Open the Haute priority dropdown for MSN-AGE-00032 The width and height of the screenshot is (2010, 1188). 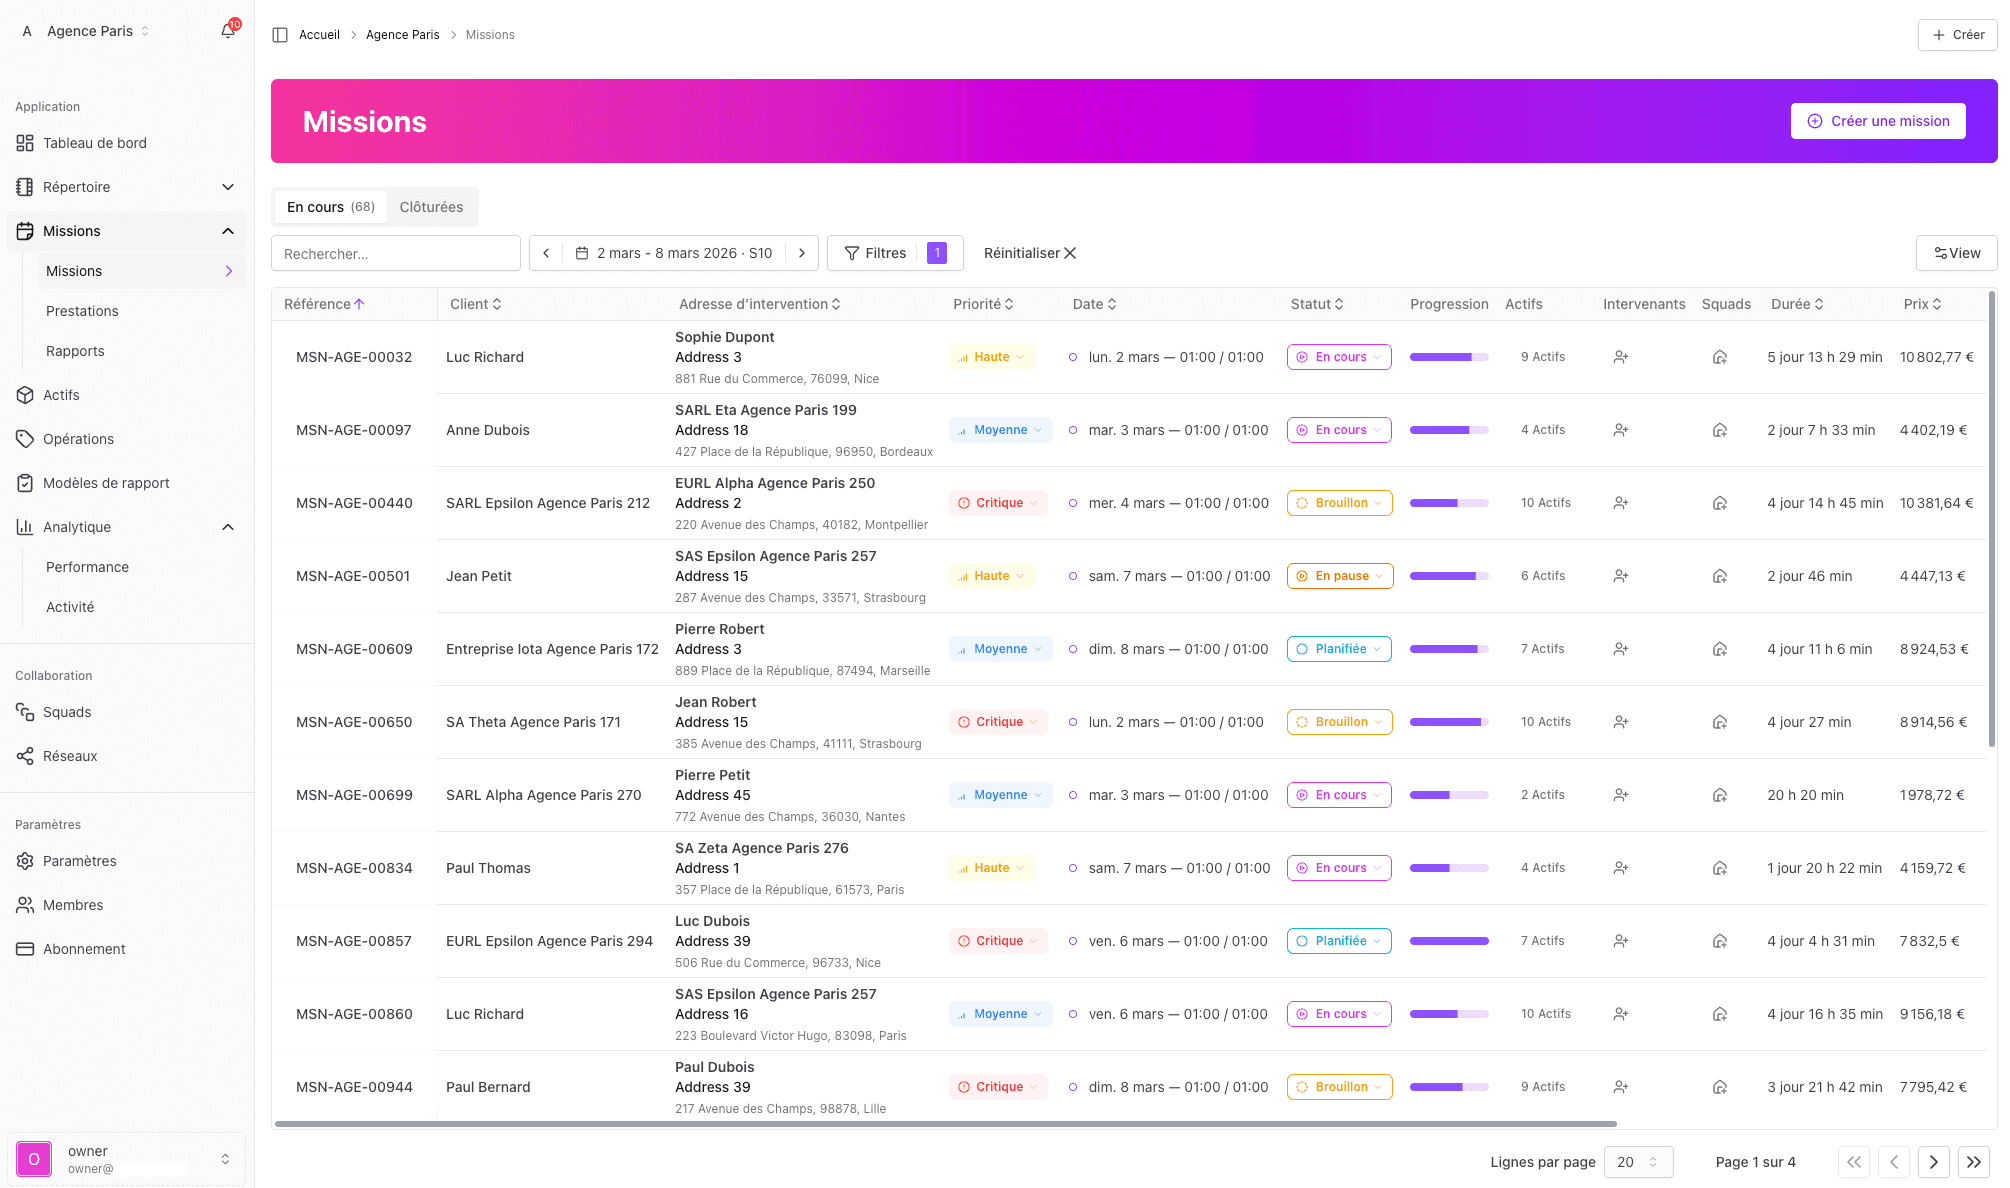point(991,356)
